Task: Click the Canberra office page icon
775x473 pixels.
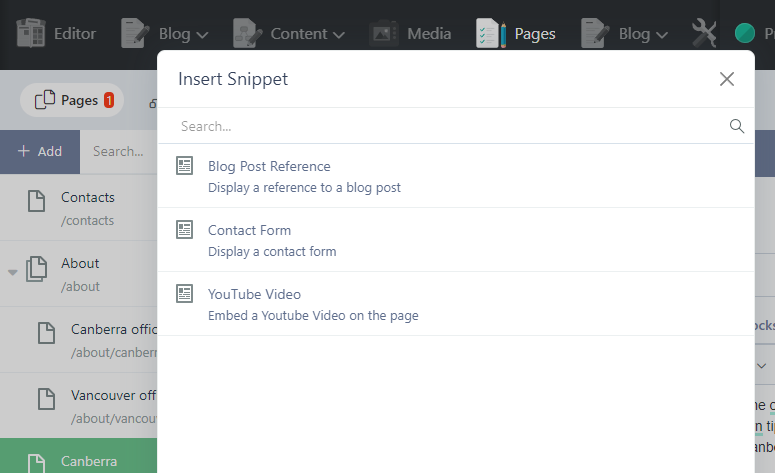Action: [46, 333]
